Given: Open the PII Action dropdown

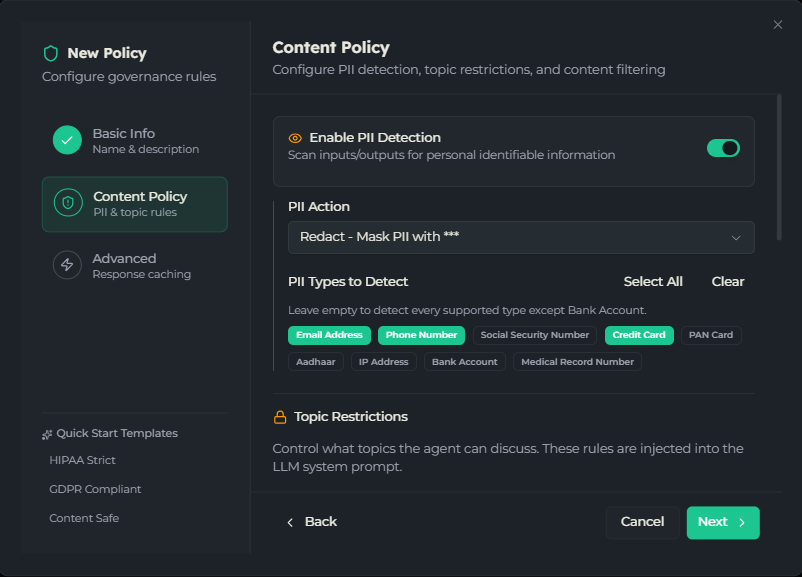Looking at the screenshot, I should (521, 237).
